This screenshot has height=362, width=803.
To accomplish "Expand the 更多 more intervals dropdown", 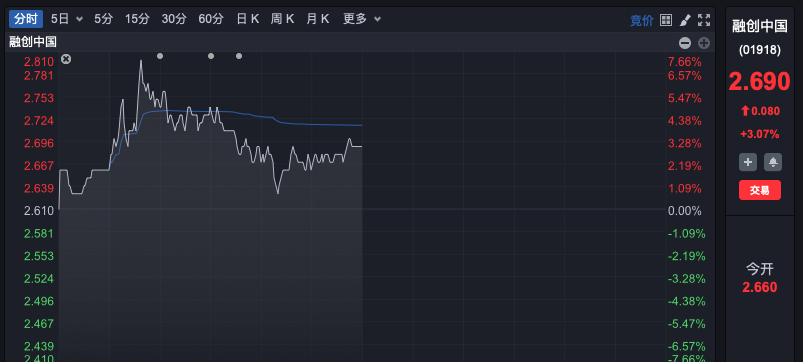I will pyautogui.click(x=362, y=19).
